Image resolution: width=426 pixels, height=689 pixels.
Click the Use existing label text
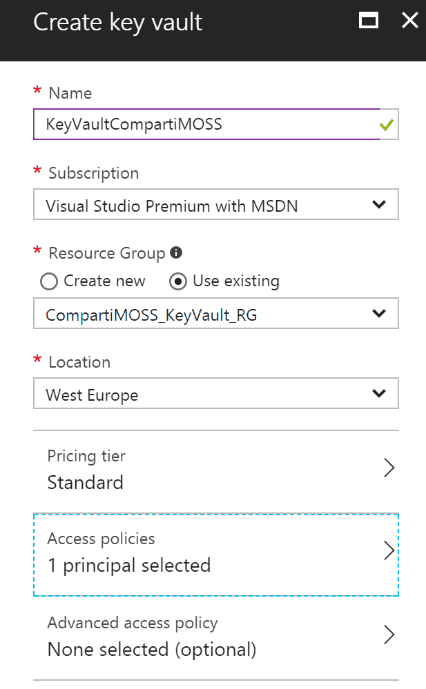pos(236,281)
